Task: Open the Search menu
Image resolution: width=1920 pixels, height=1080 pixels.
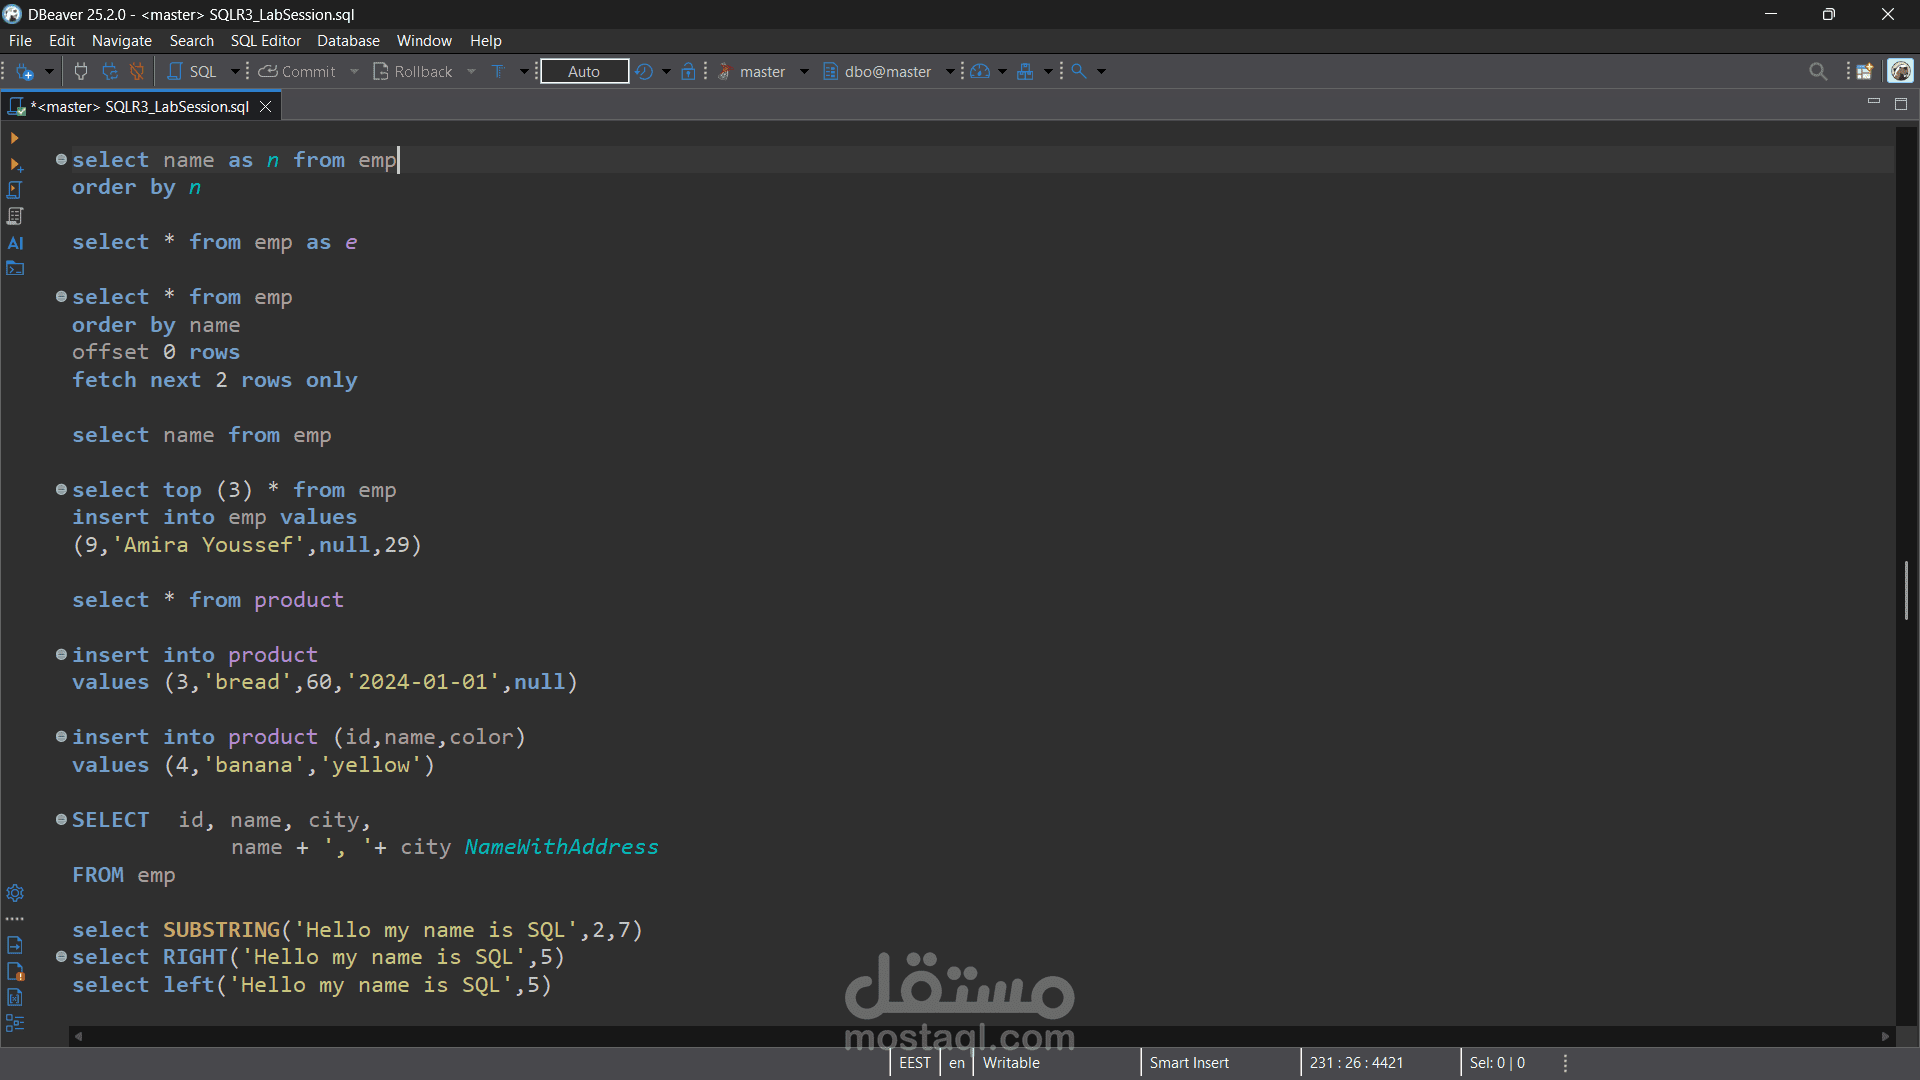Action: click(192, 41)
